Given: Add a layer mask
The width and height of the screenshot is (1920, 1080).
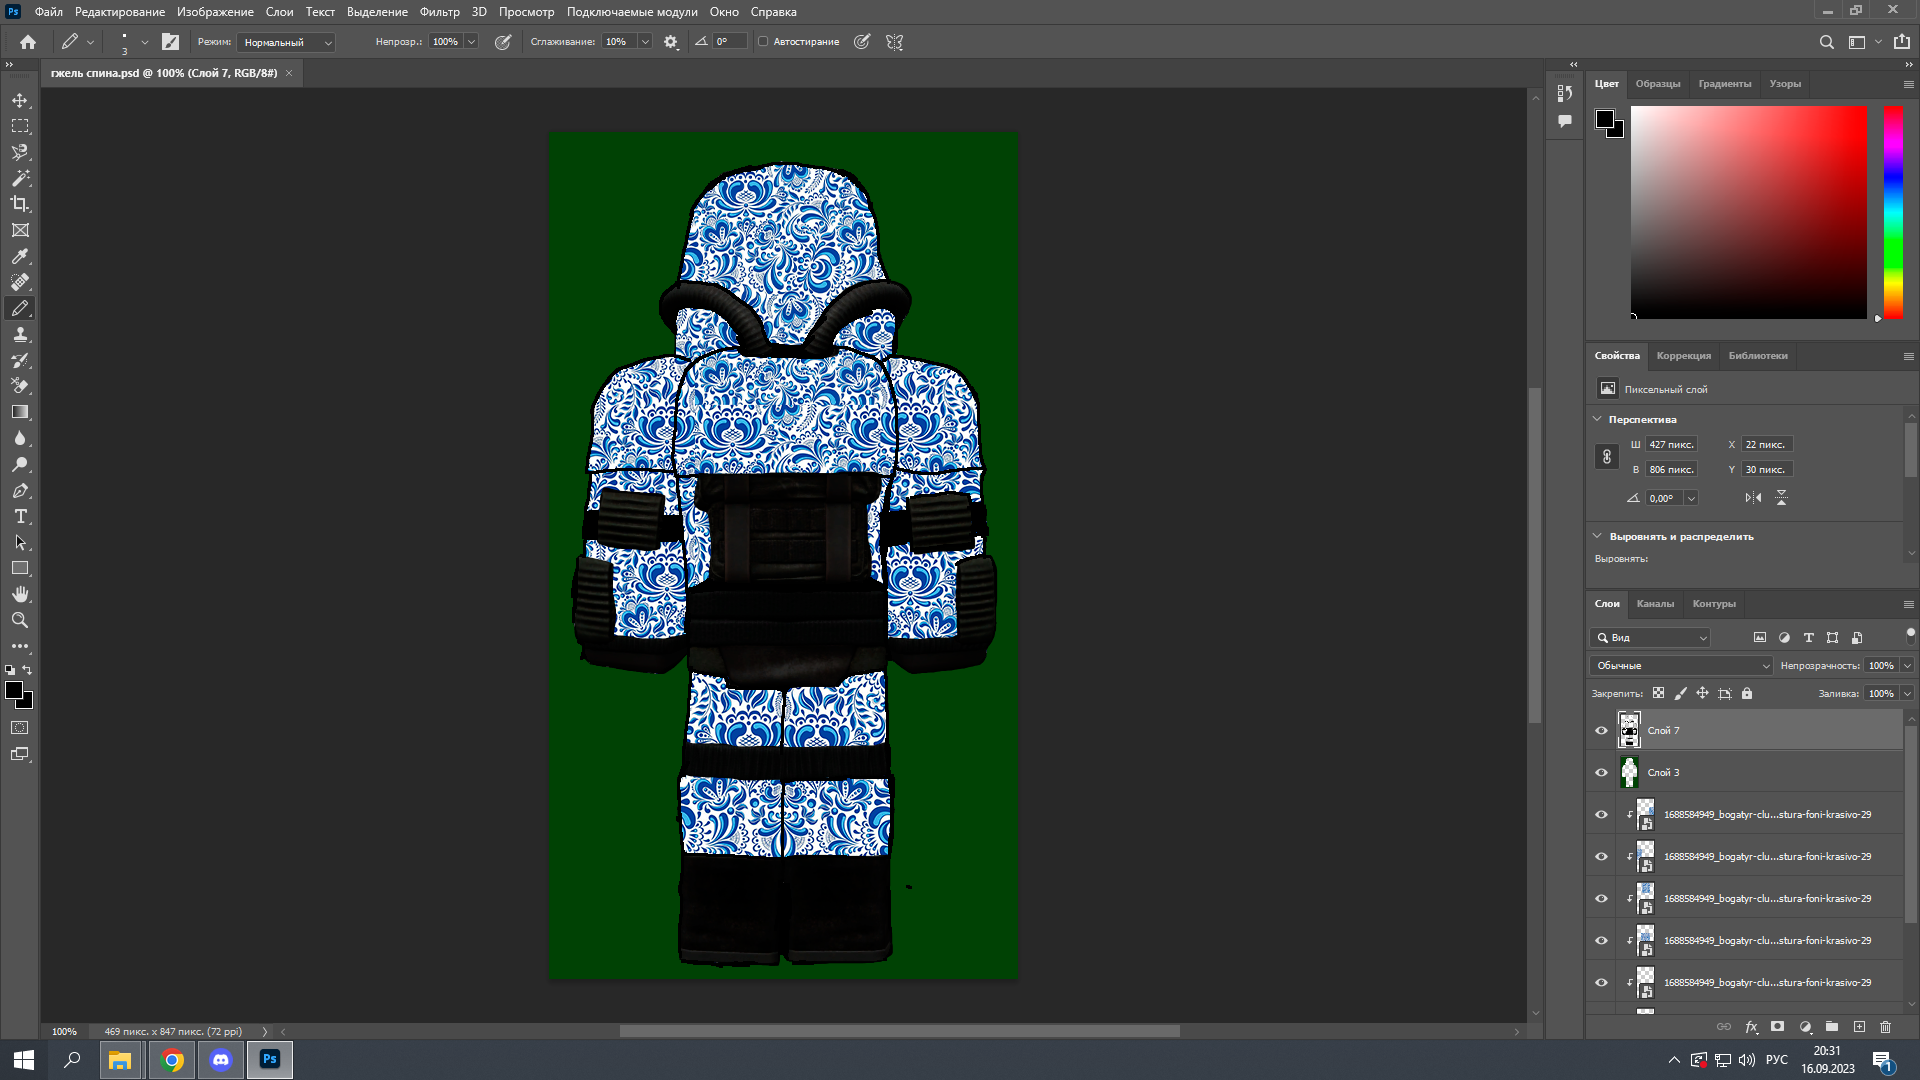Looking at the screenshot, I should point(1777,1027).
